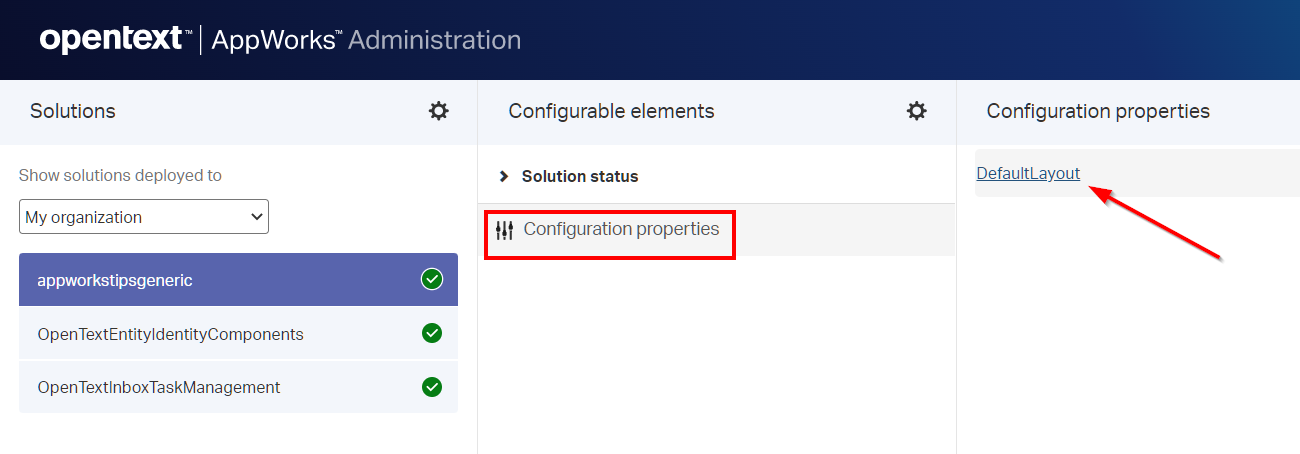Select the OpenTextInboxTaskManagement solution

158,387
